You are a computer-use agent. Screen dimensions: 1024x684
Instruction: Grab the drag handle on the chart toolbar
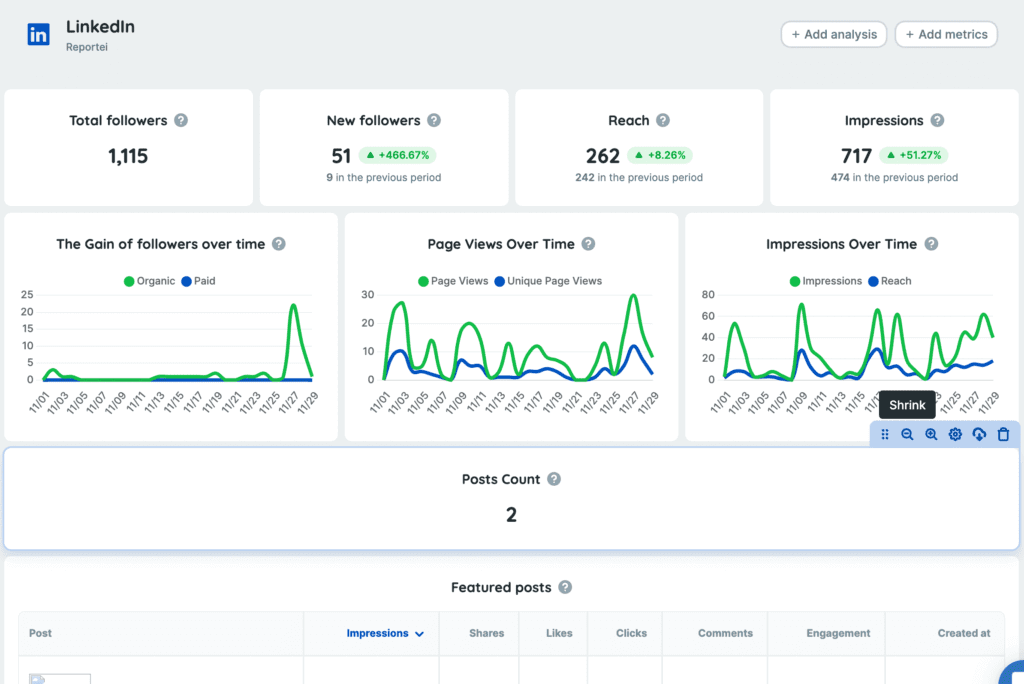pos(885,434)
